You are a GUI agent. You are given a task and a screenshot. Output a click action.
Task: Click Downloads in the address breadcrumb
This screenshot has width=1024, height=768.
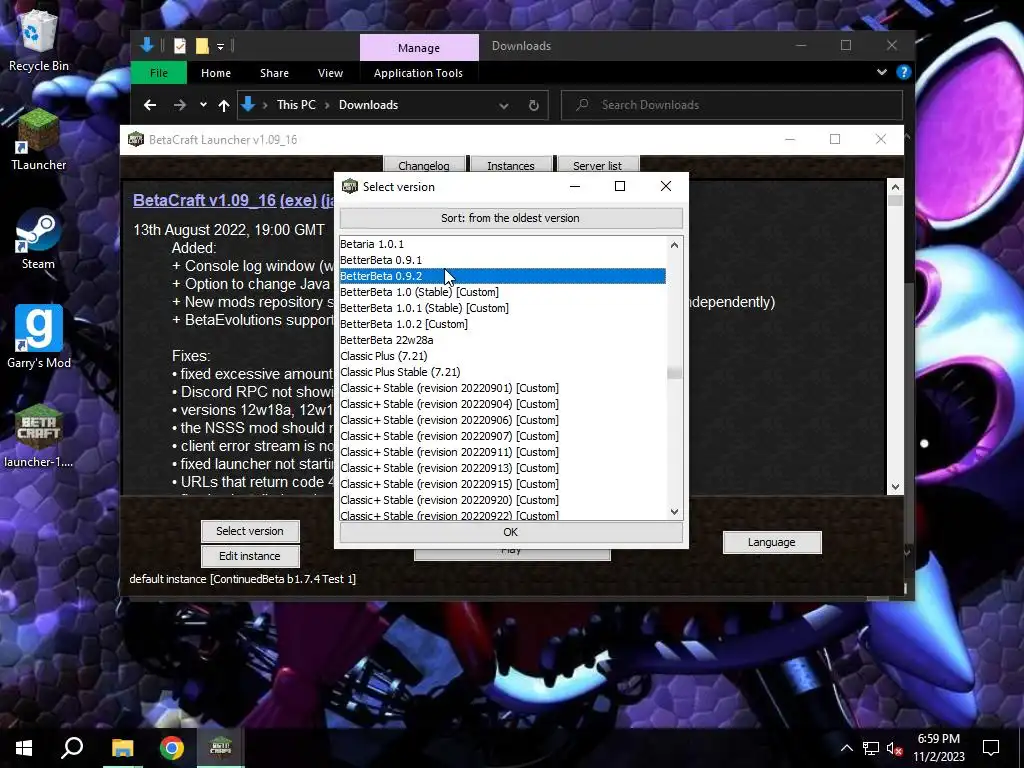point(368,105)
